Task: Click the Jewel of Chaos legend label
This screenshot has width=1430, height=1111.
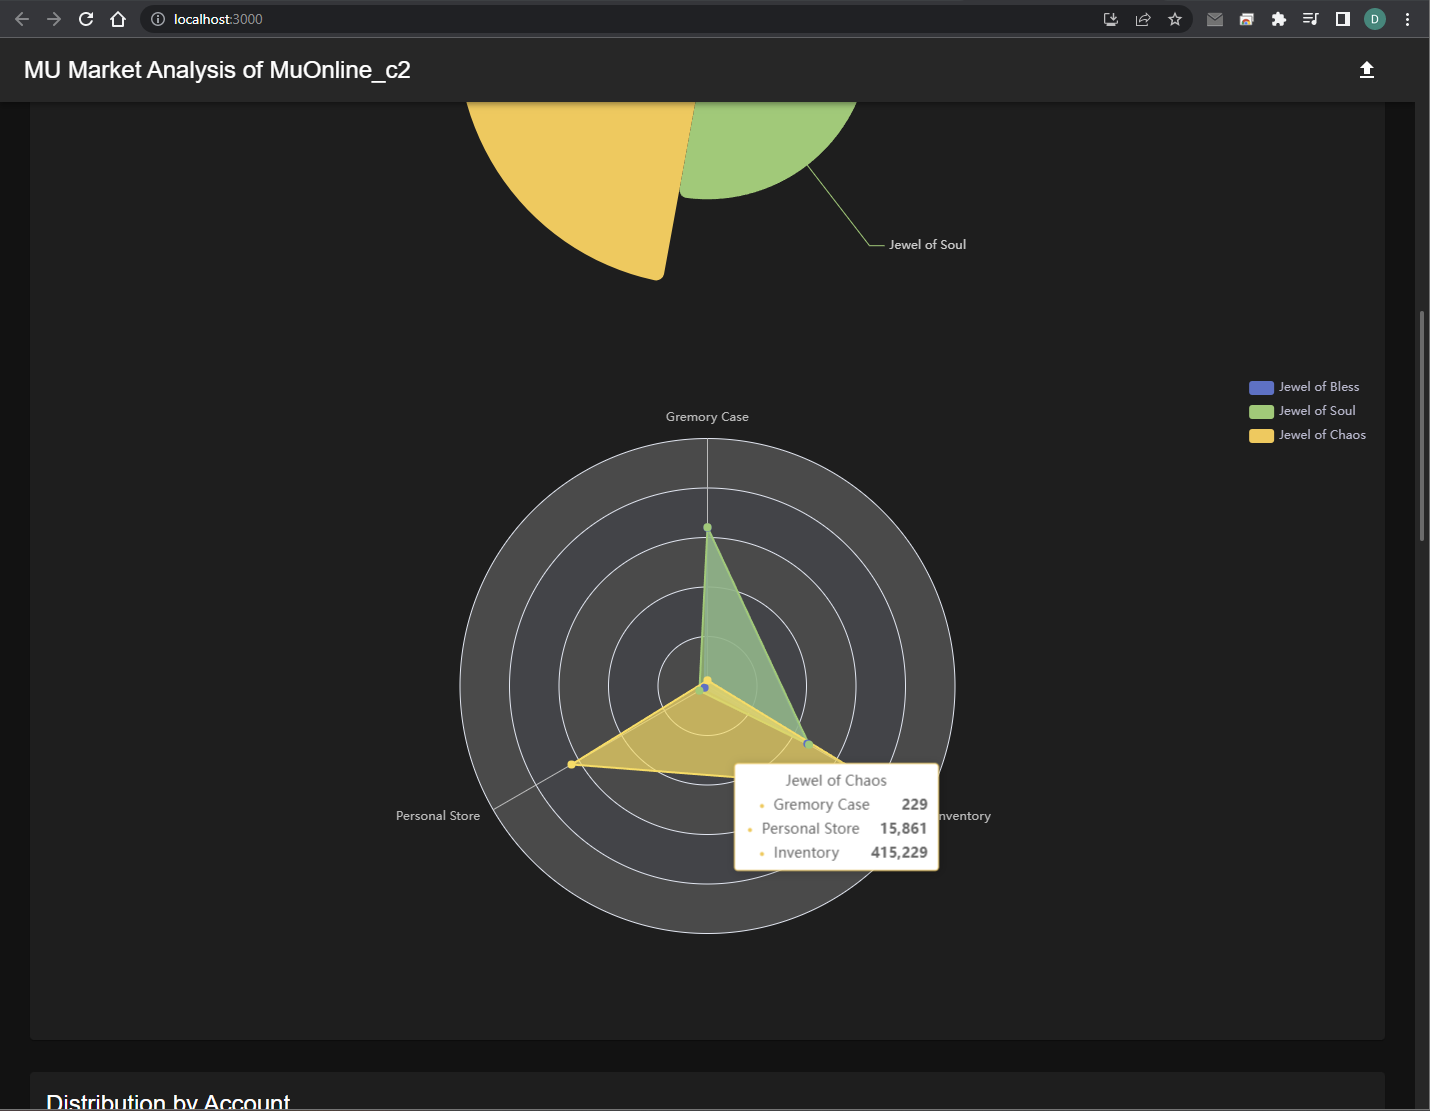Action: (x=1322, y=435)
